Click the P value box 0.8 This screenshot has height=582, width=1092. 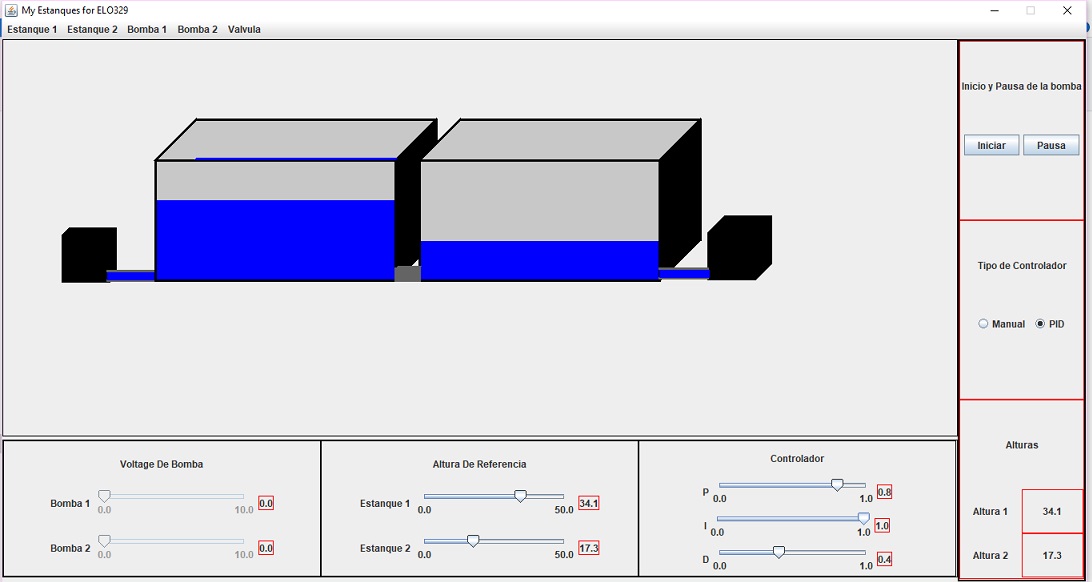pos(884,491)
